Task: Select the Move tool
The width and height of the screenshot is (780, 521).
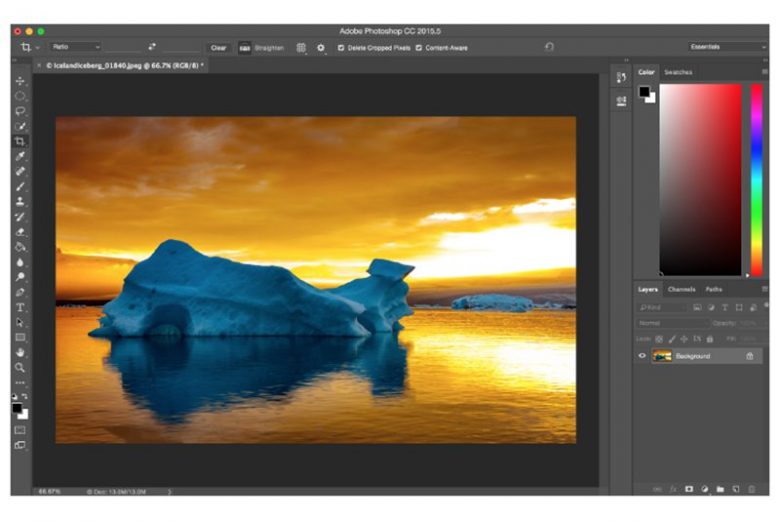Action: pyautogui.click(x=20, y=81)
